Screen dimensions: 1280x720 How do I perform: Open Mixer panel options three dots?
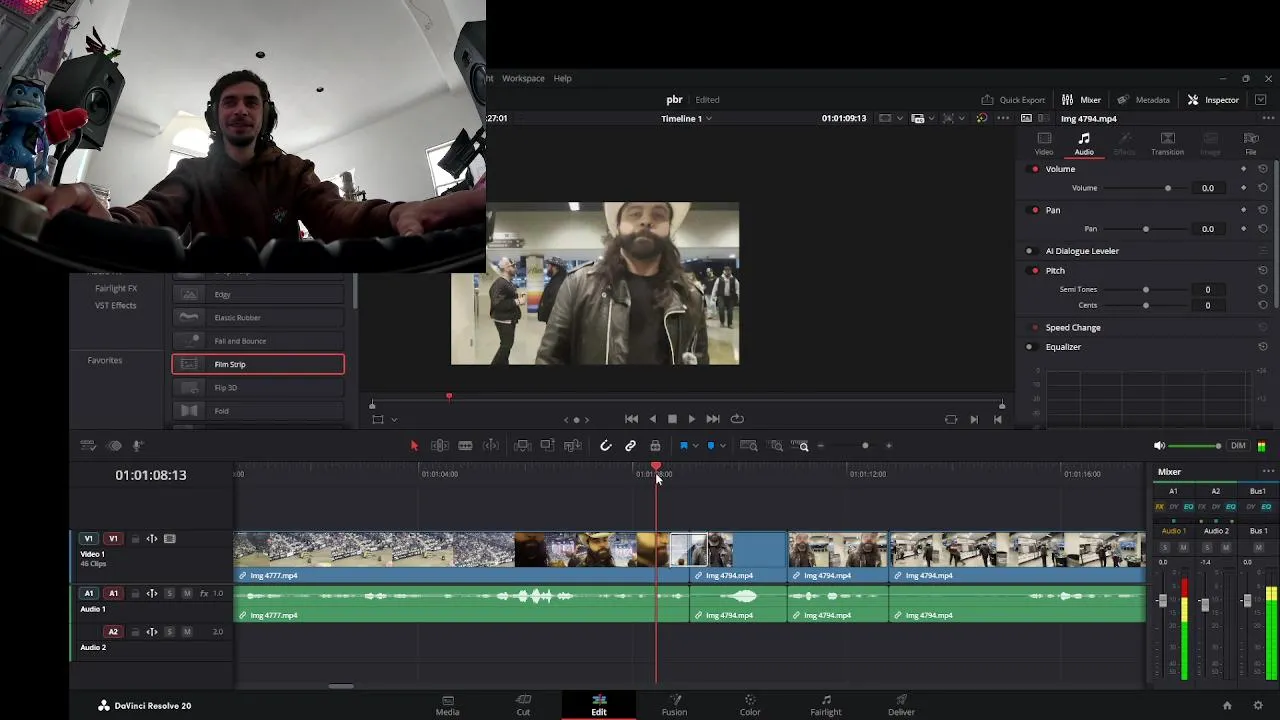coord(1268,472)
